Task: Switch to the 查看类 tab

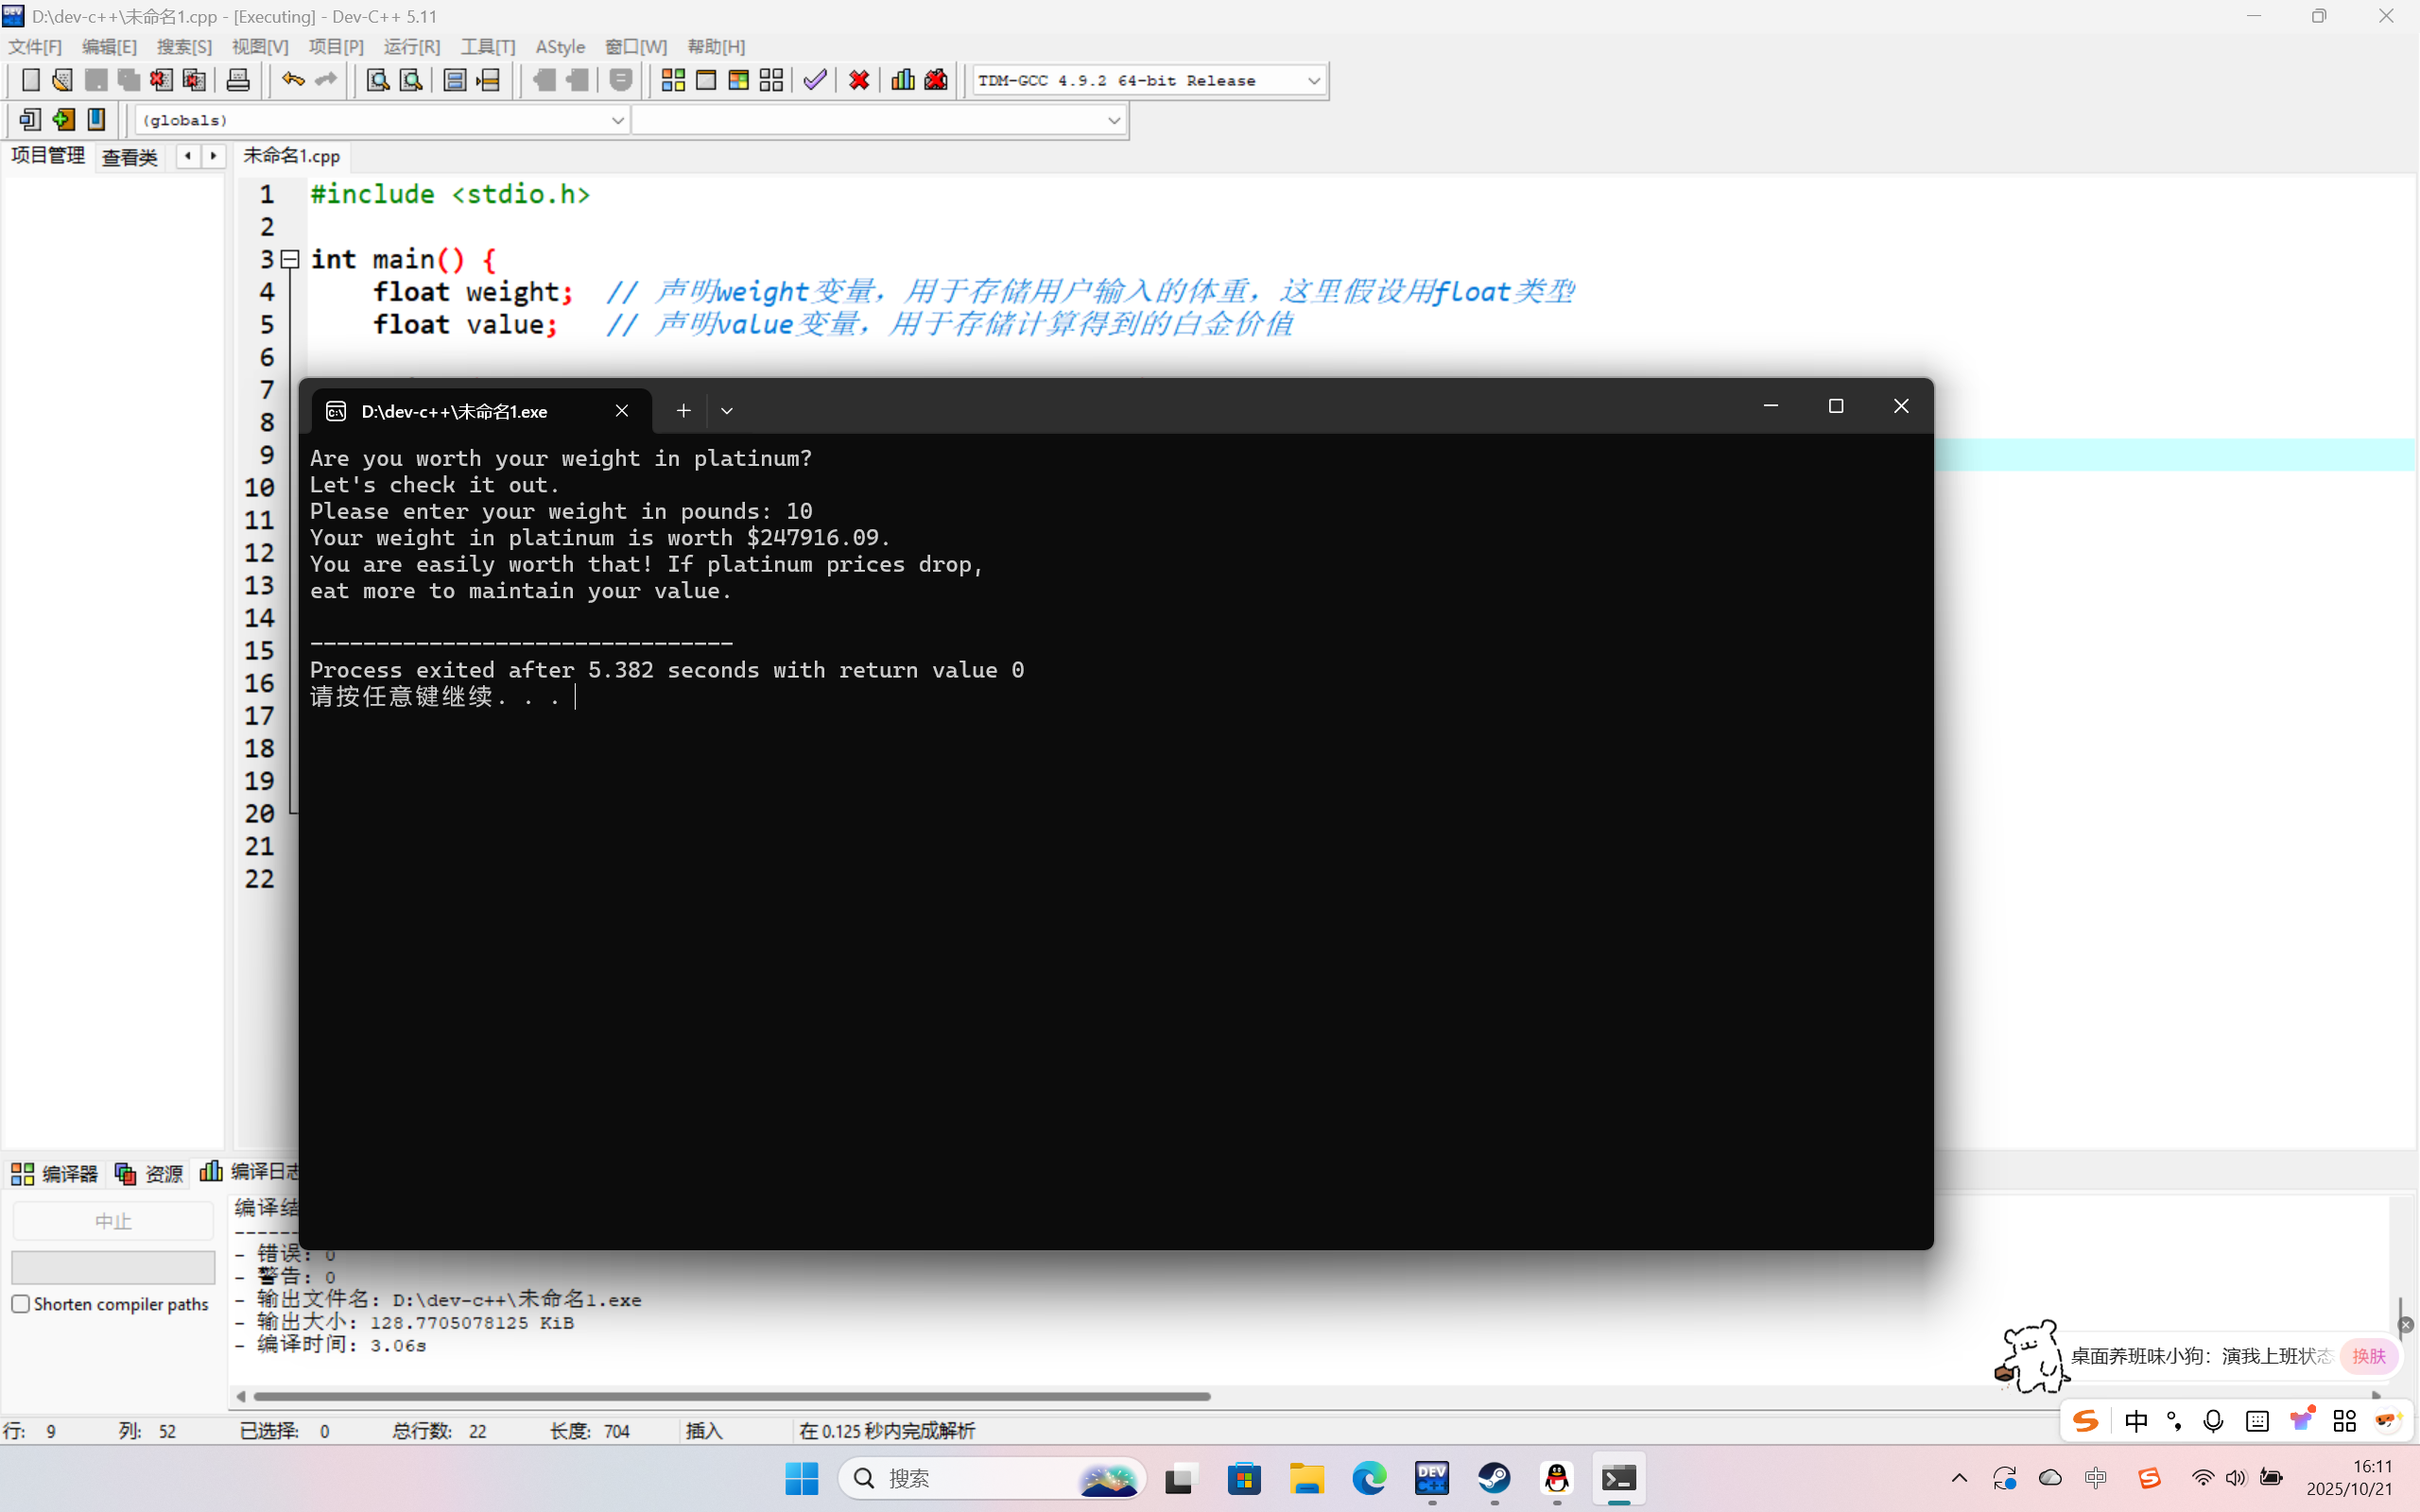Action: click(x=130, y=157)
